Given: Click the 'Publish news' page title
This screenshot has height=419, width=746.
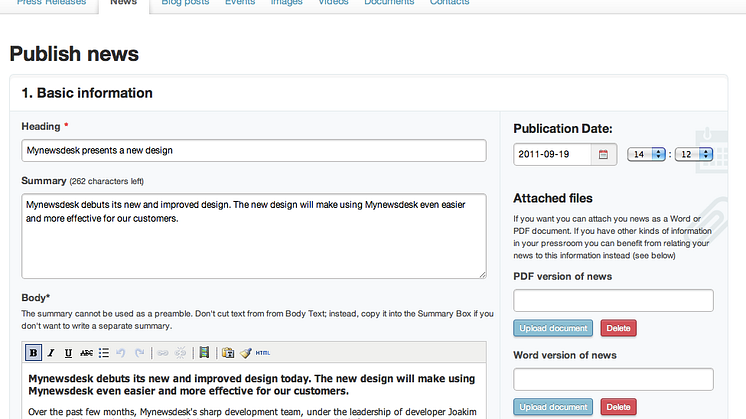Looking at the screenshot, I should (x=74, y=54).
